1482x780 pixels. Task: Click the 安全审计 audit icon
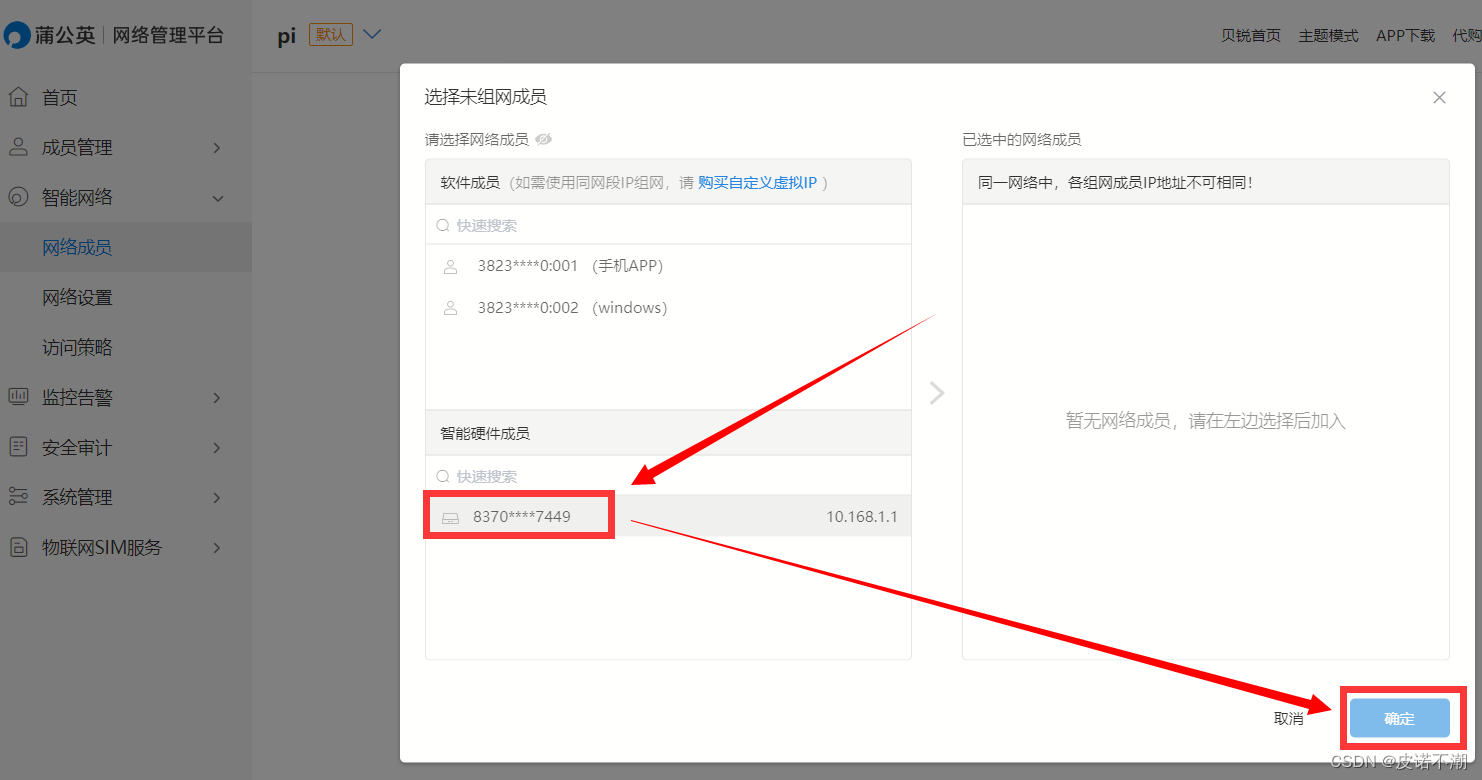(x=18, y=447)
